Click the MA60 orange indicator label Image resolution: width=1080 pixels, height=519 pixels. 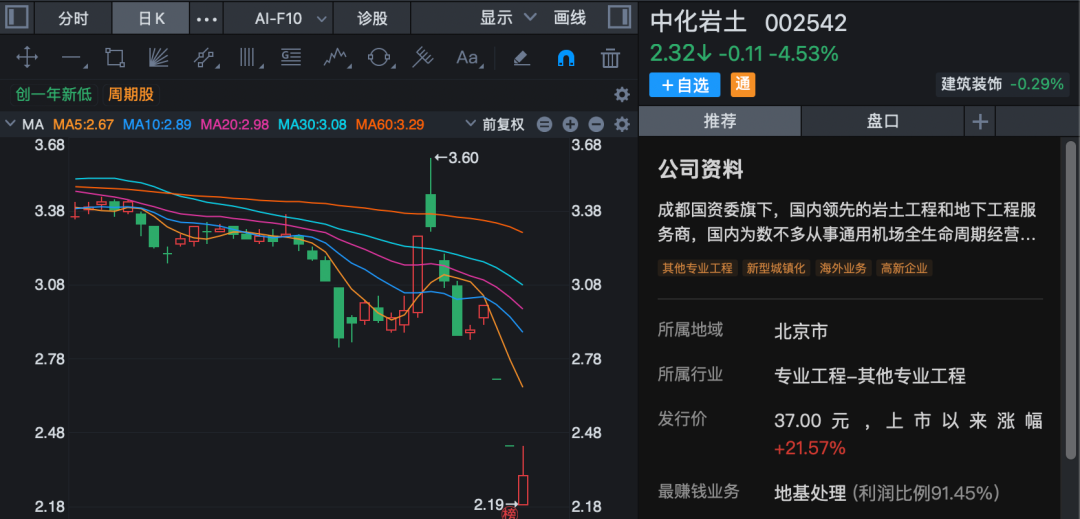[390, 125]
